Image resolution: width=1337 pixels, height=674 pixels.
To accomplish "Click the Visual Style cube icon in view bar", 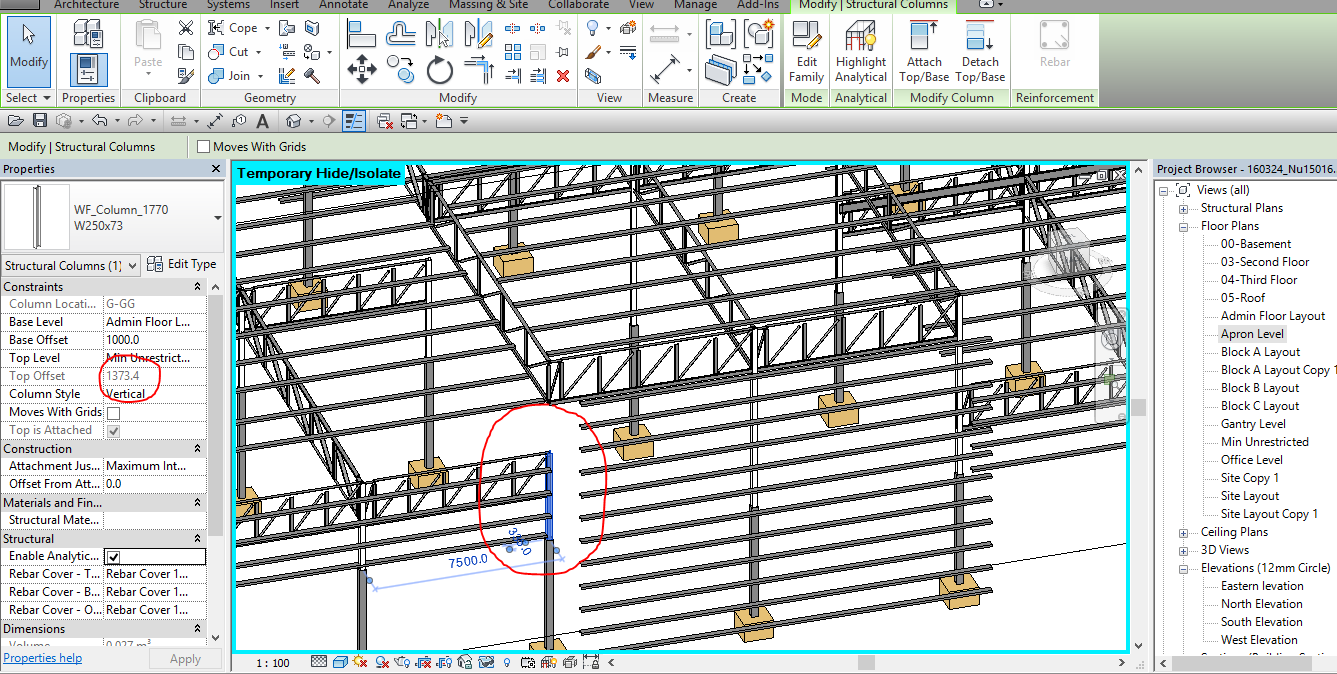I will [x=340, y=662].
